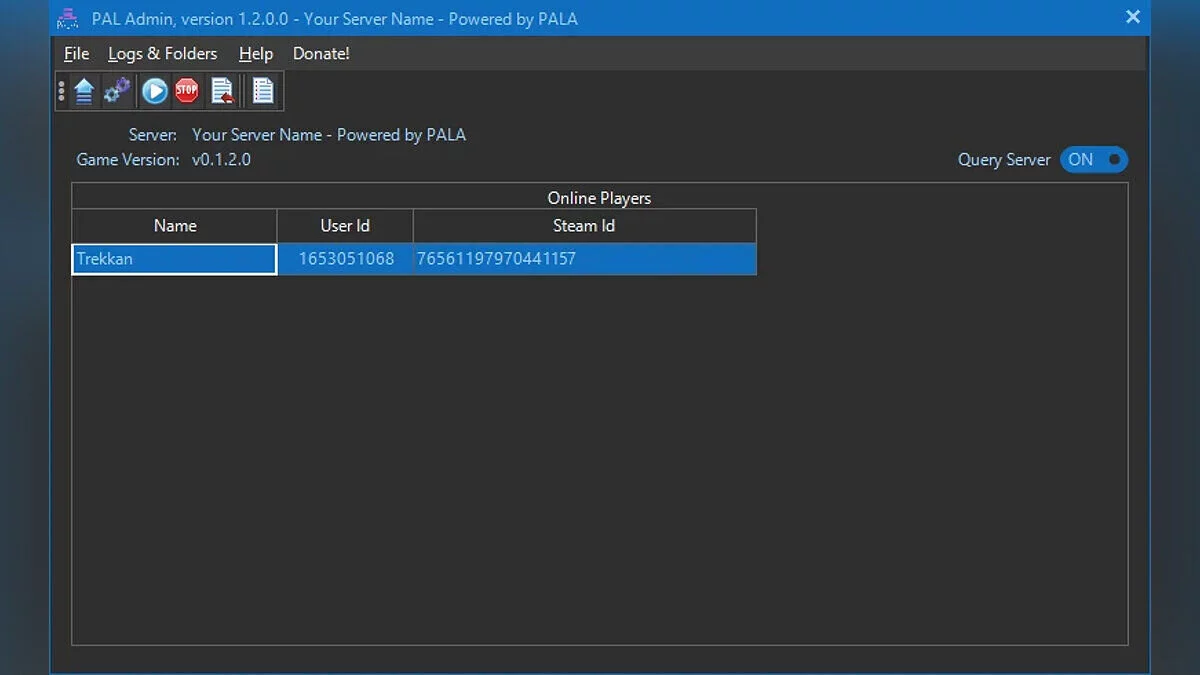The width and height of the screenshot is (1200, 675).
Task: Turn off the Query Server toggle
Action: pos(1094,160)
